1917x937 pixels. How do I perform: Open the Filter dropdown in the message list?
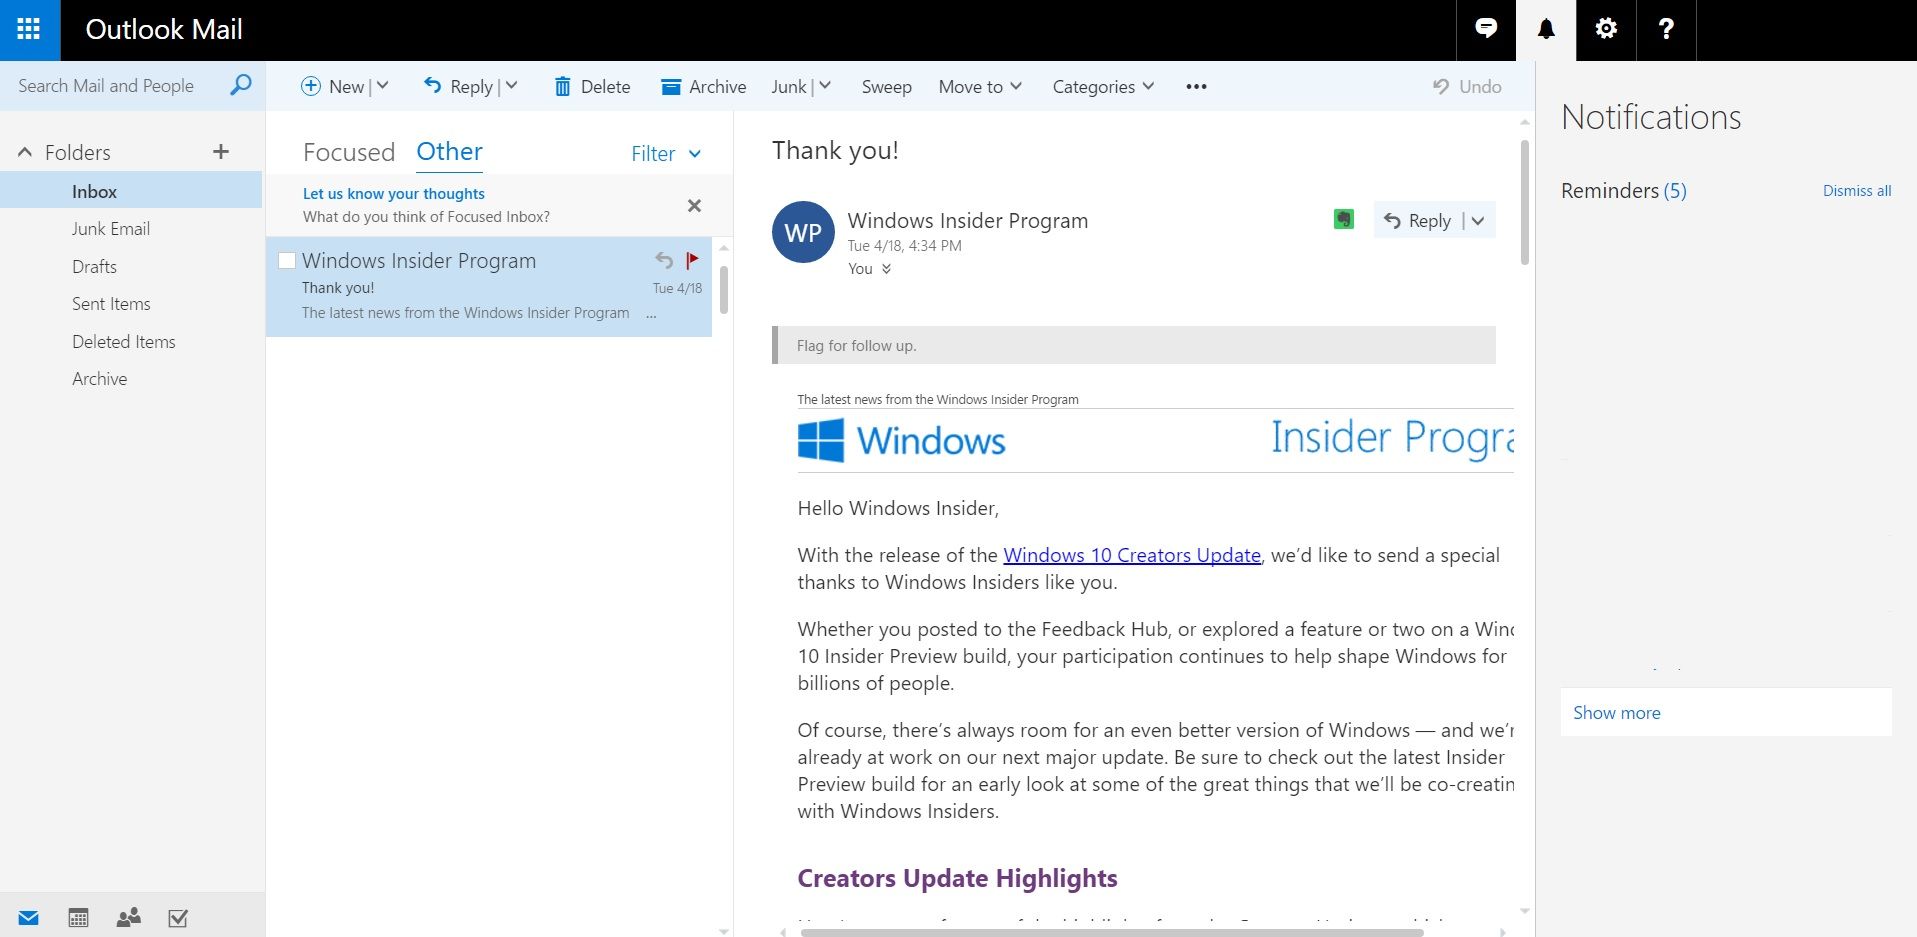664,153
